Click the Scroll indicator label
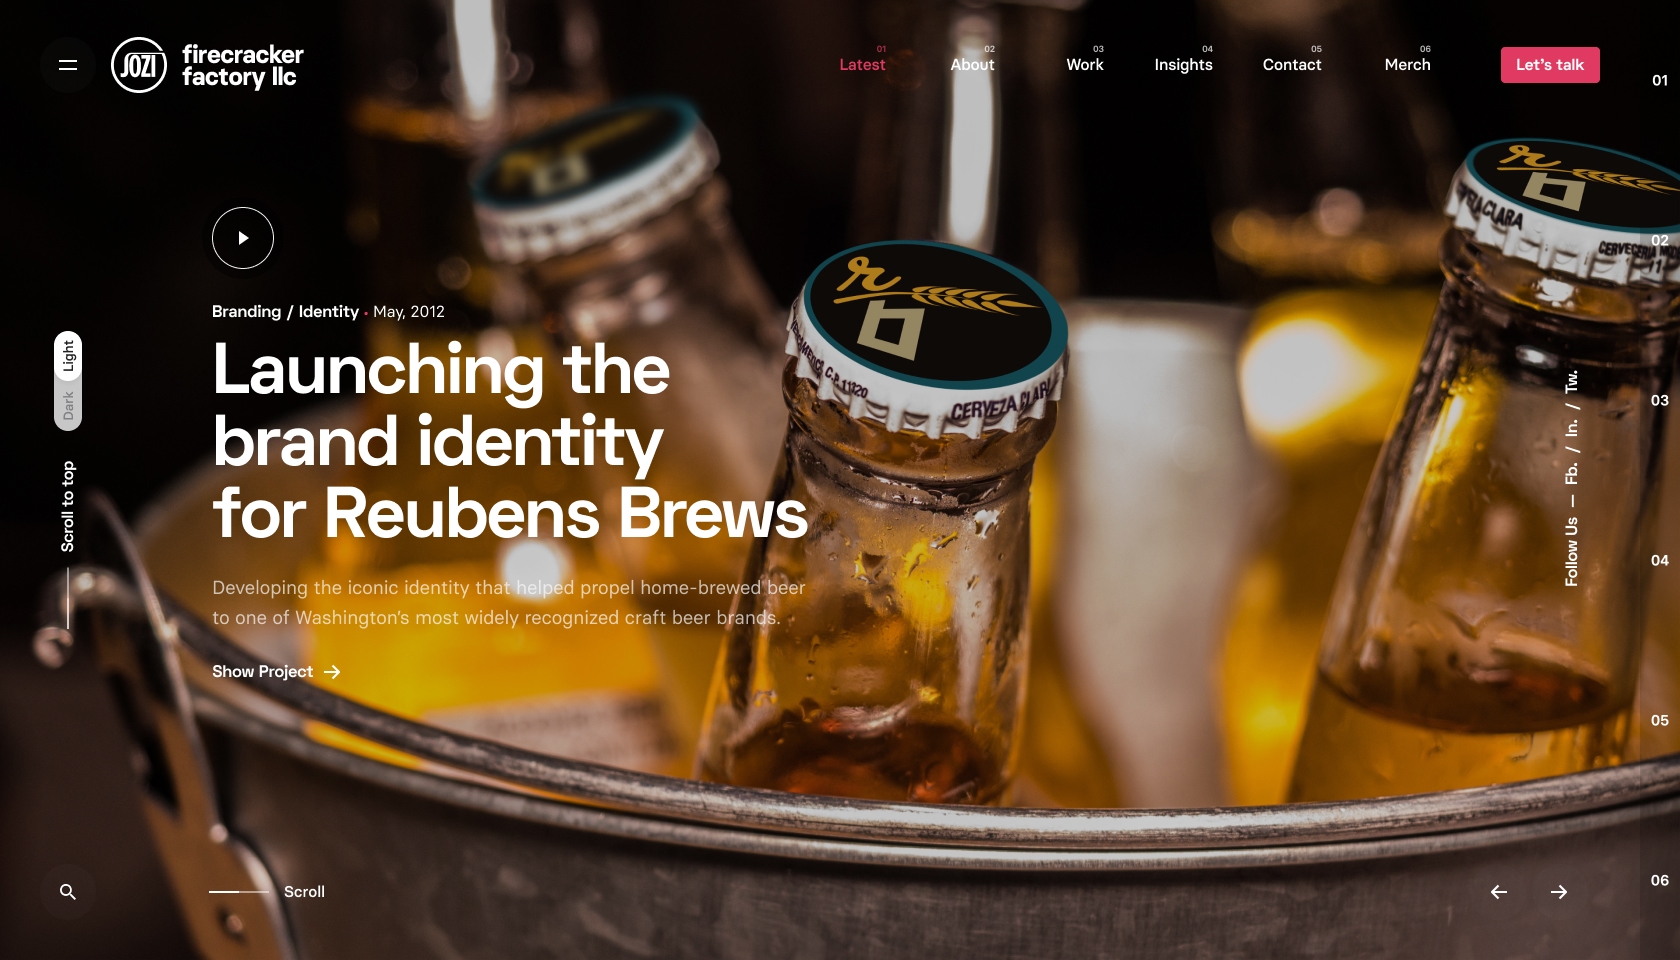Viewport: 1680px width, 960px height. pos(304,892)
